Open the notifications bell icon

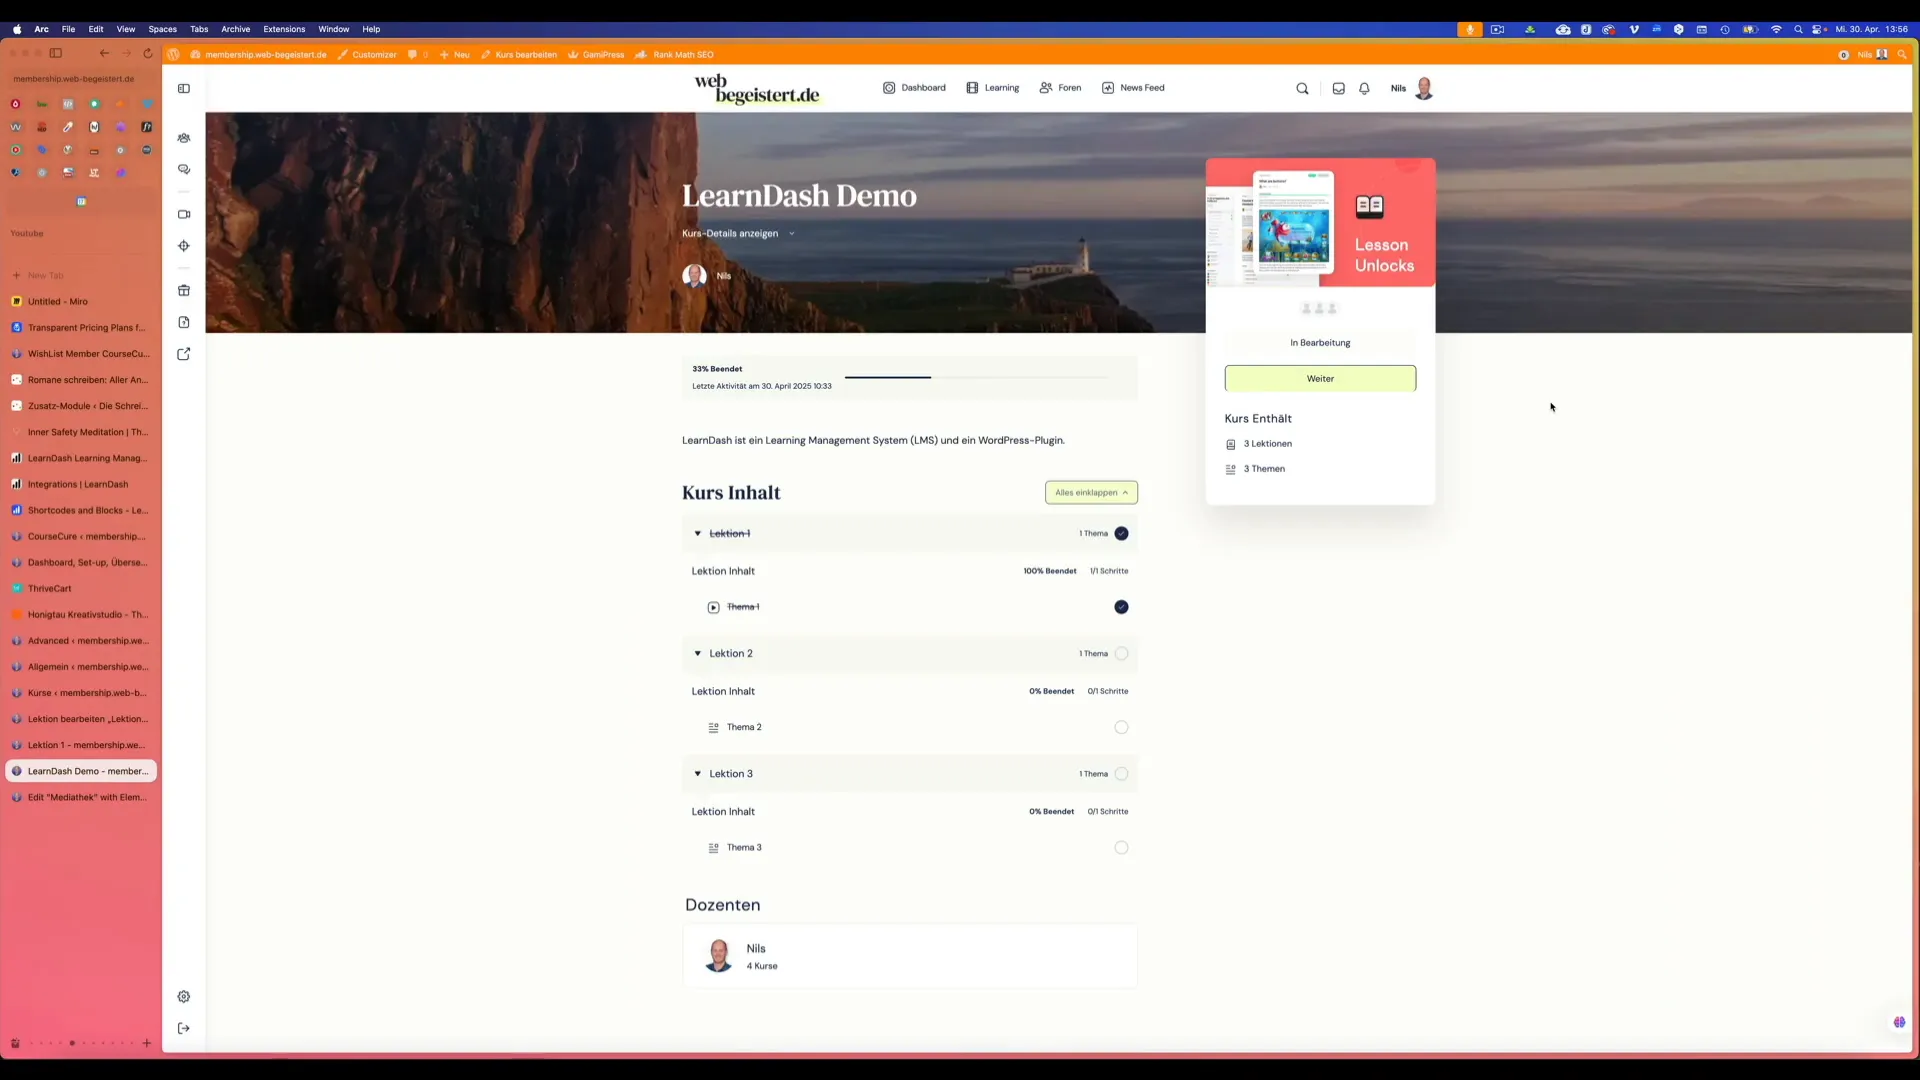(1364, 88)
